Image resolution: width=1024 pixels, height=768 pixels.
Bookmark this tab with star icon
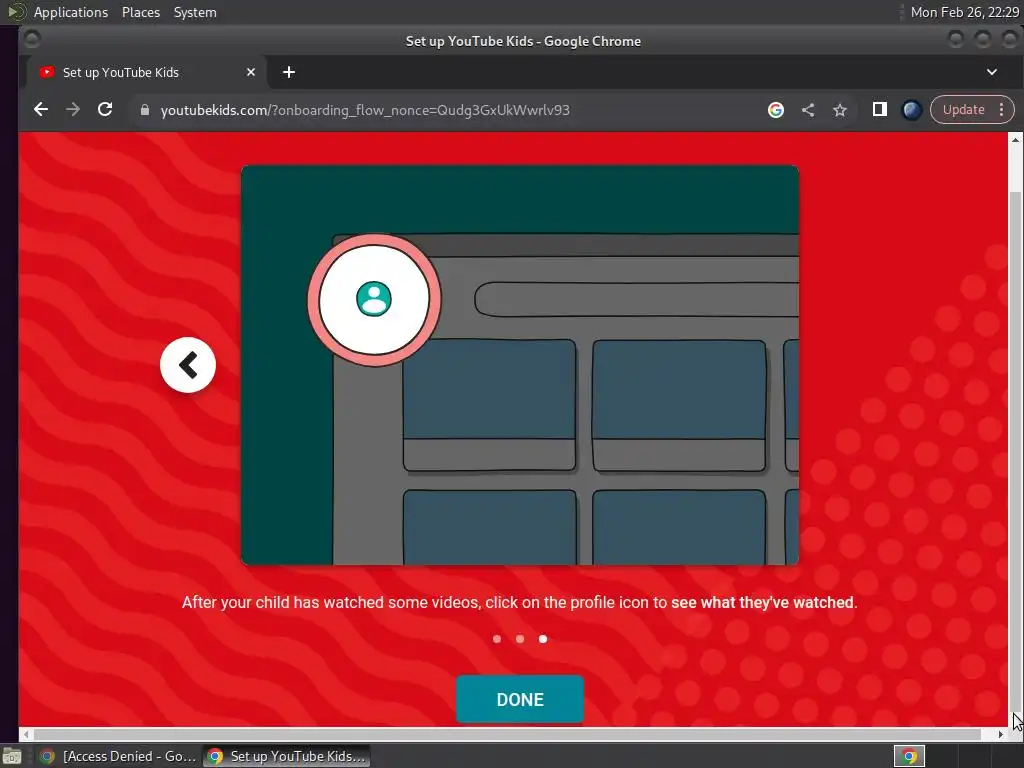click(840, 110)
